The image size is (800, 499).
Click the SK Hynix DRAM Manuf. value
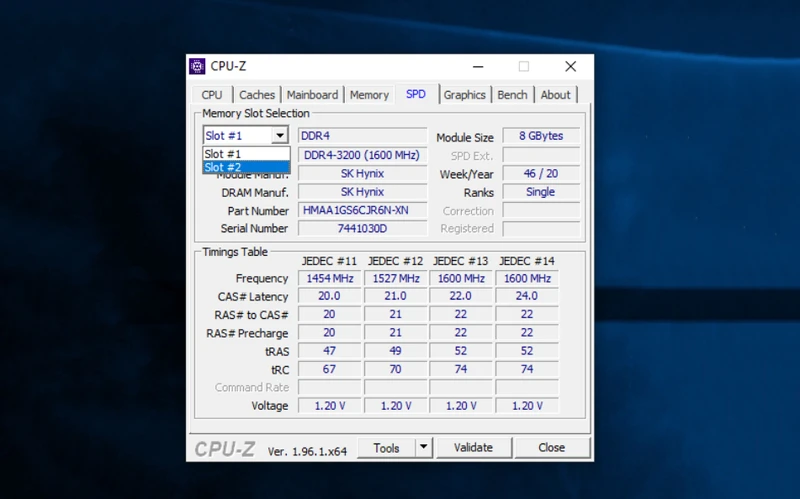tap(362, 192)
